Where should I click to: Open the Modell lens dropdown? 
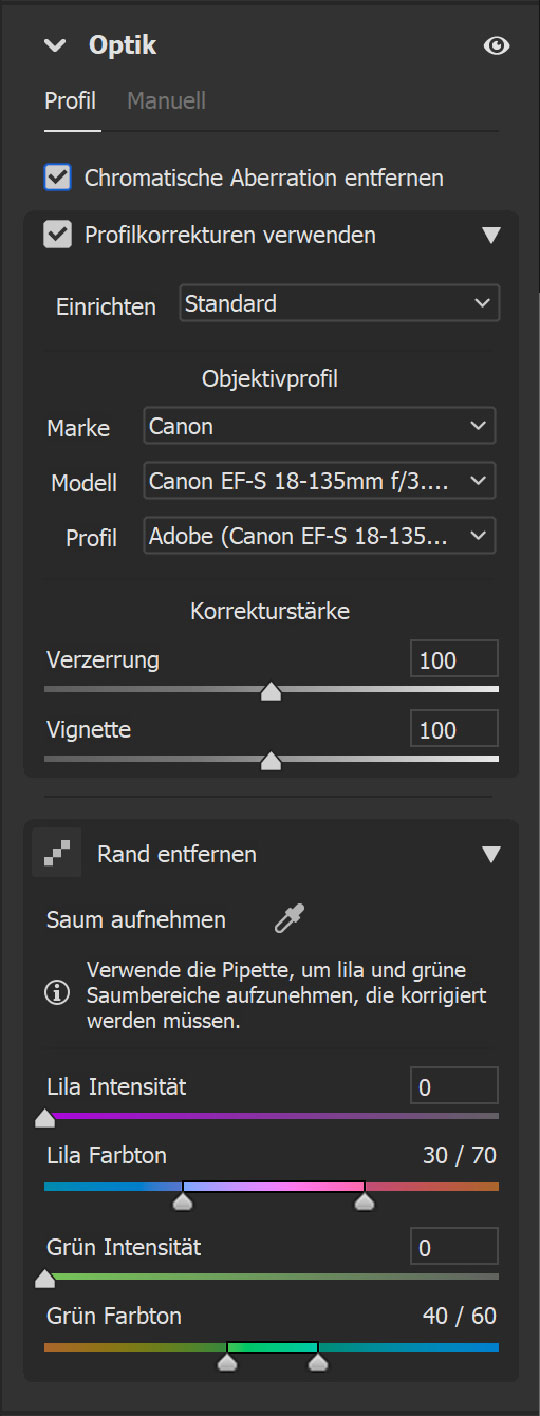tap(320, 481)
